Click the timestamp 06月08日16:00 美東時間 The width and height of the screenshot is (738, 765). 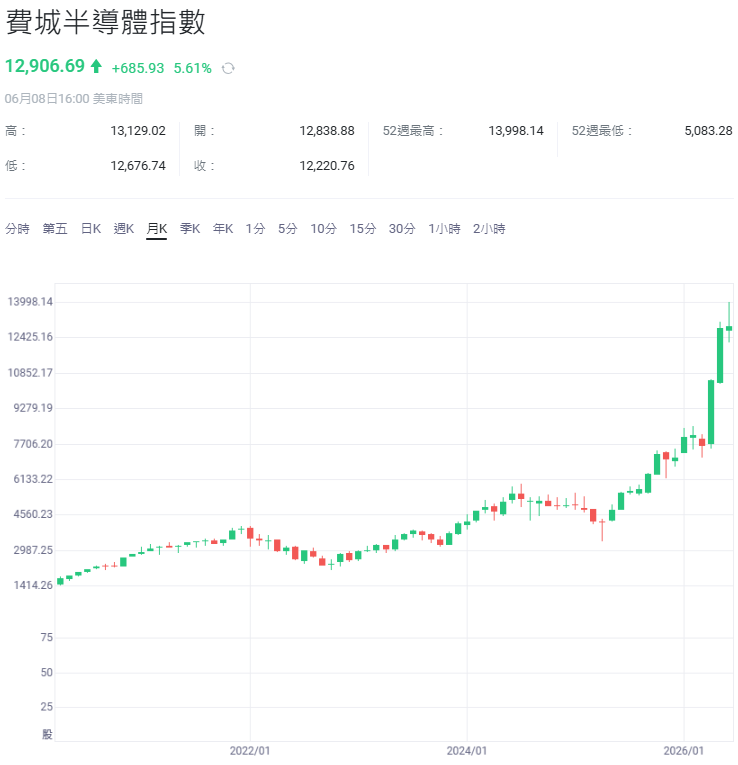point(74,99)
